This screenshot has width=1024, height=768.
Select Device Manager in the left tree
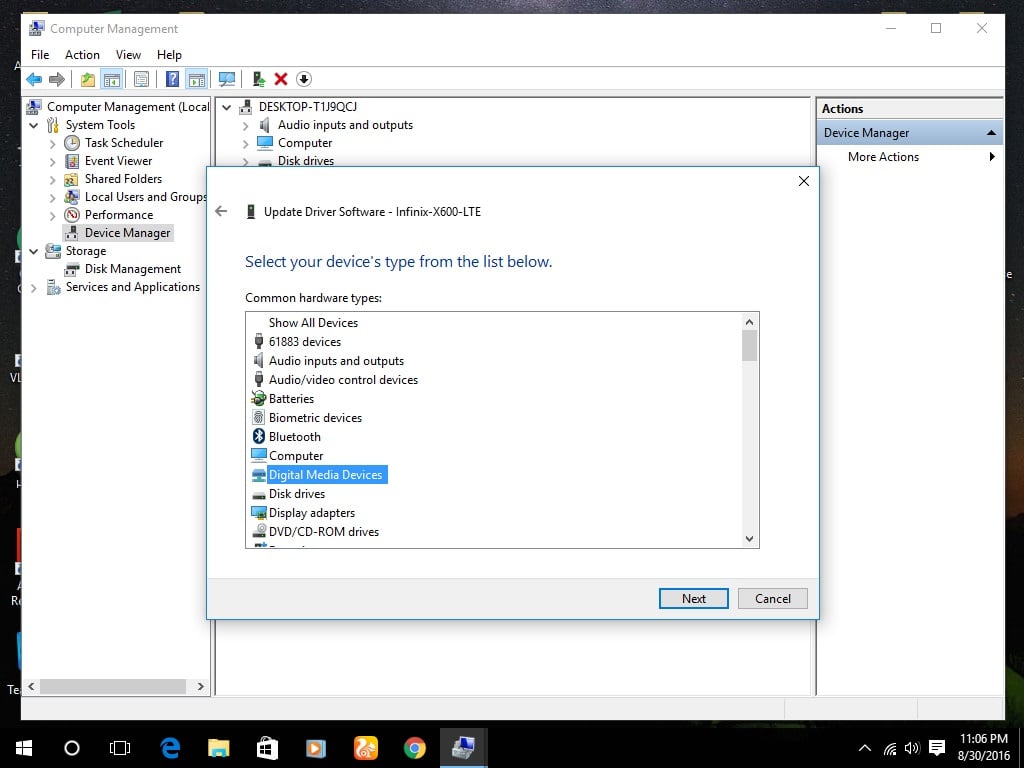127,233
